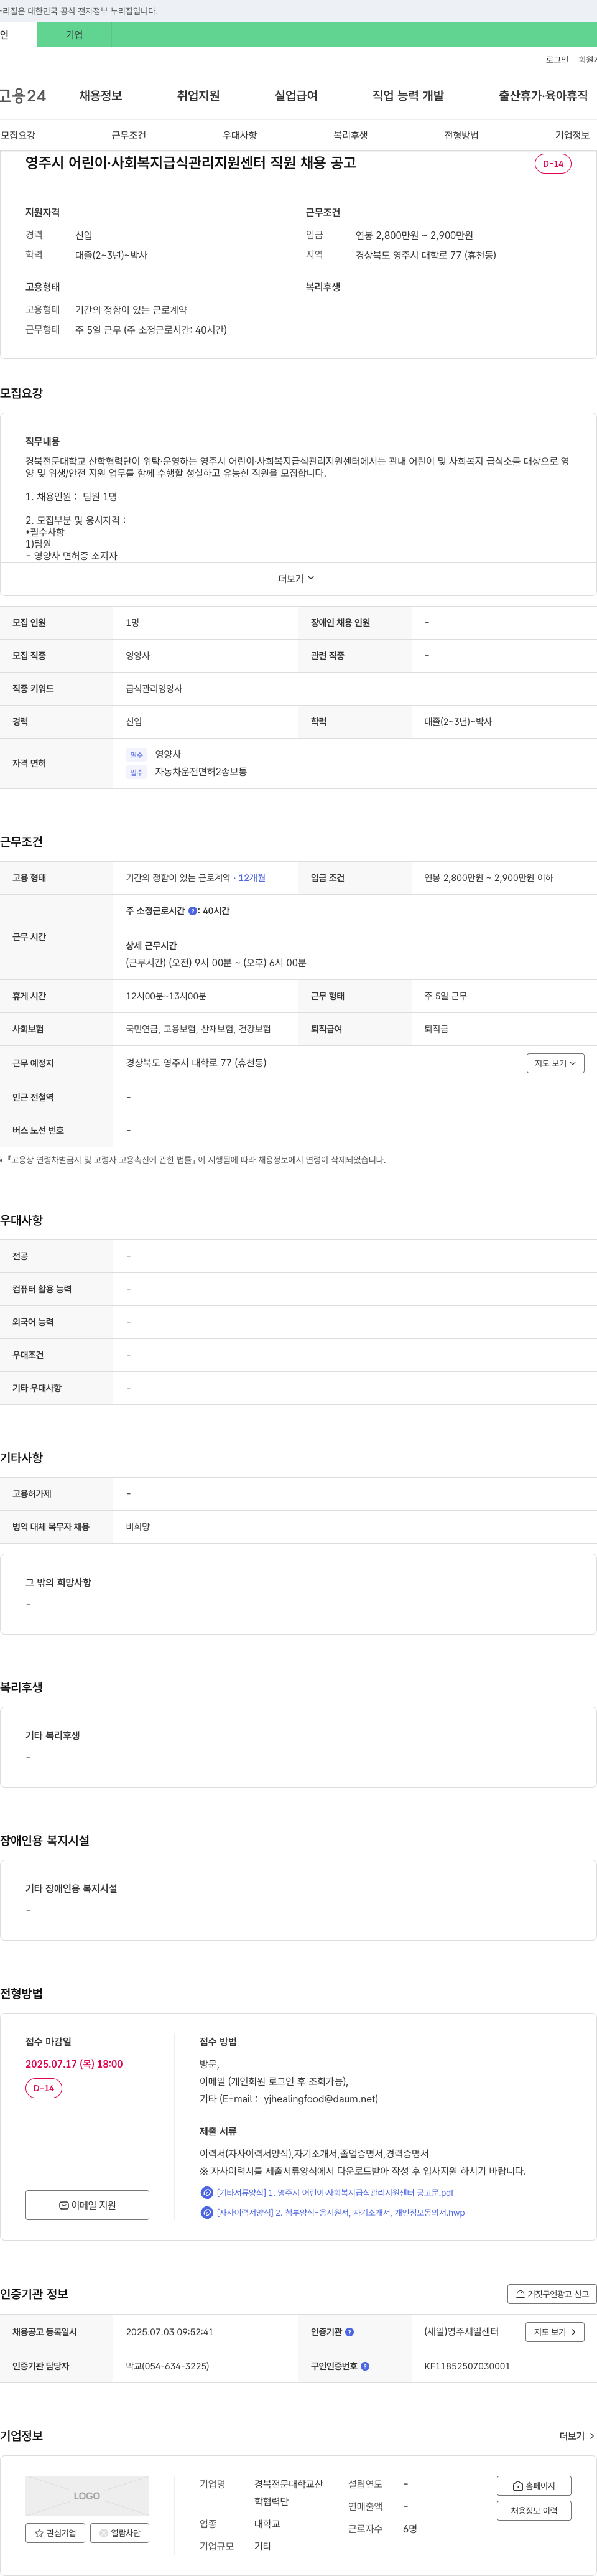Screen dimensions: 597x2576
Task: Select the 영양사 required license entry
Action: pyautogui.click(x=168, y=755)
